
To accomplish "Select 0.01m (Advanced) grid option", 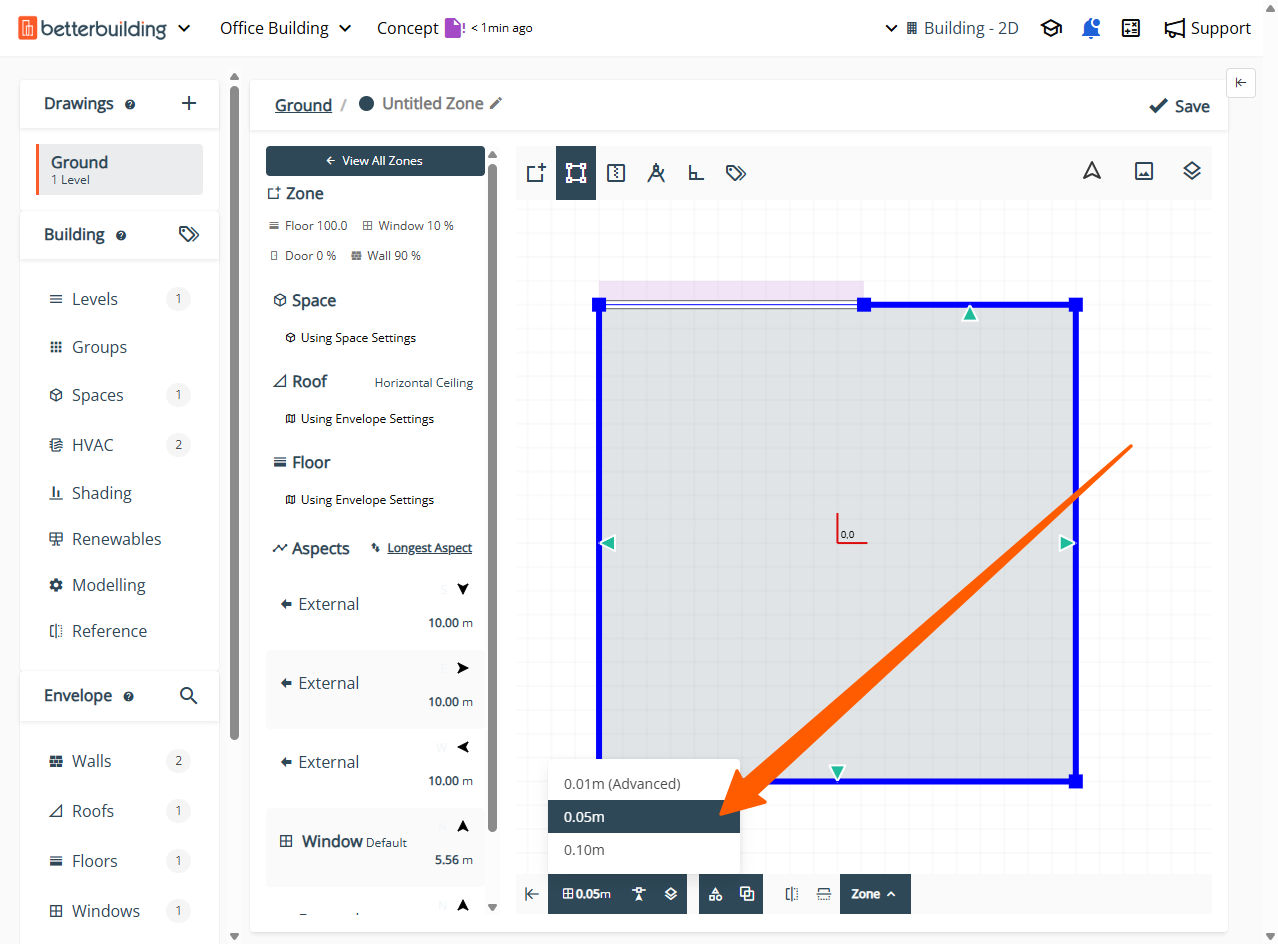I will pyautogui.click(x=622, y=784).
